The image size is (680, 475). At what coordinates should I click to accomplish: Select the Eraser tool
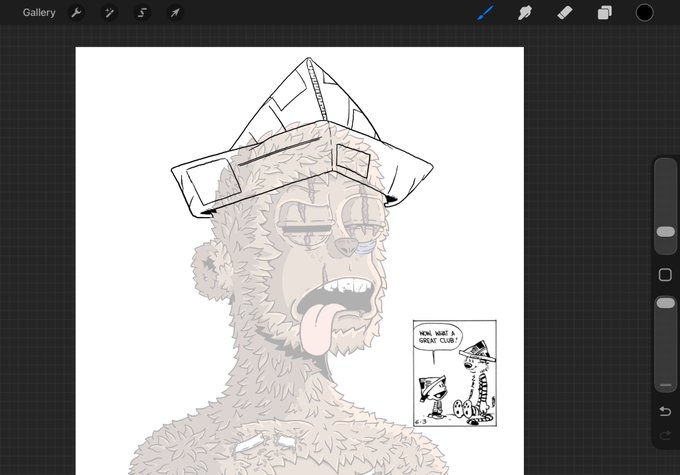click(565, 13)
